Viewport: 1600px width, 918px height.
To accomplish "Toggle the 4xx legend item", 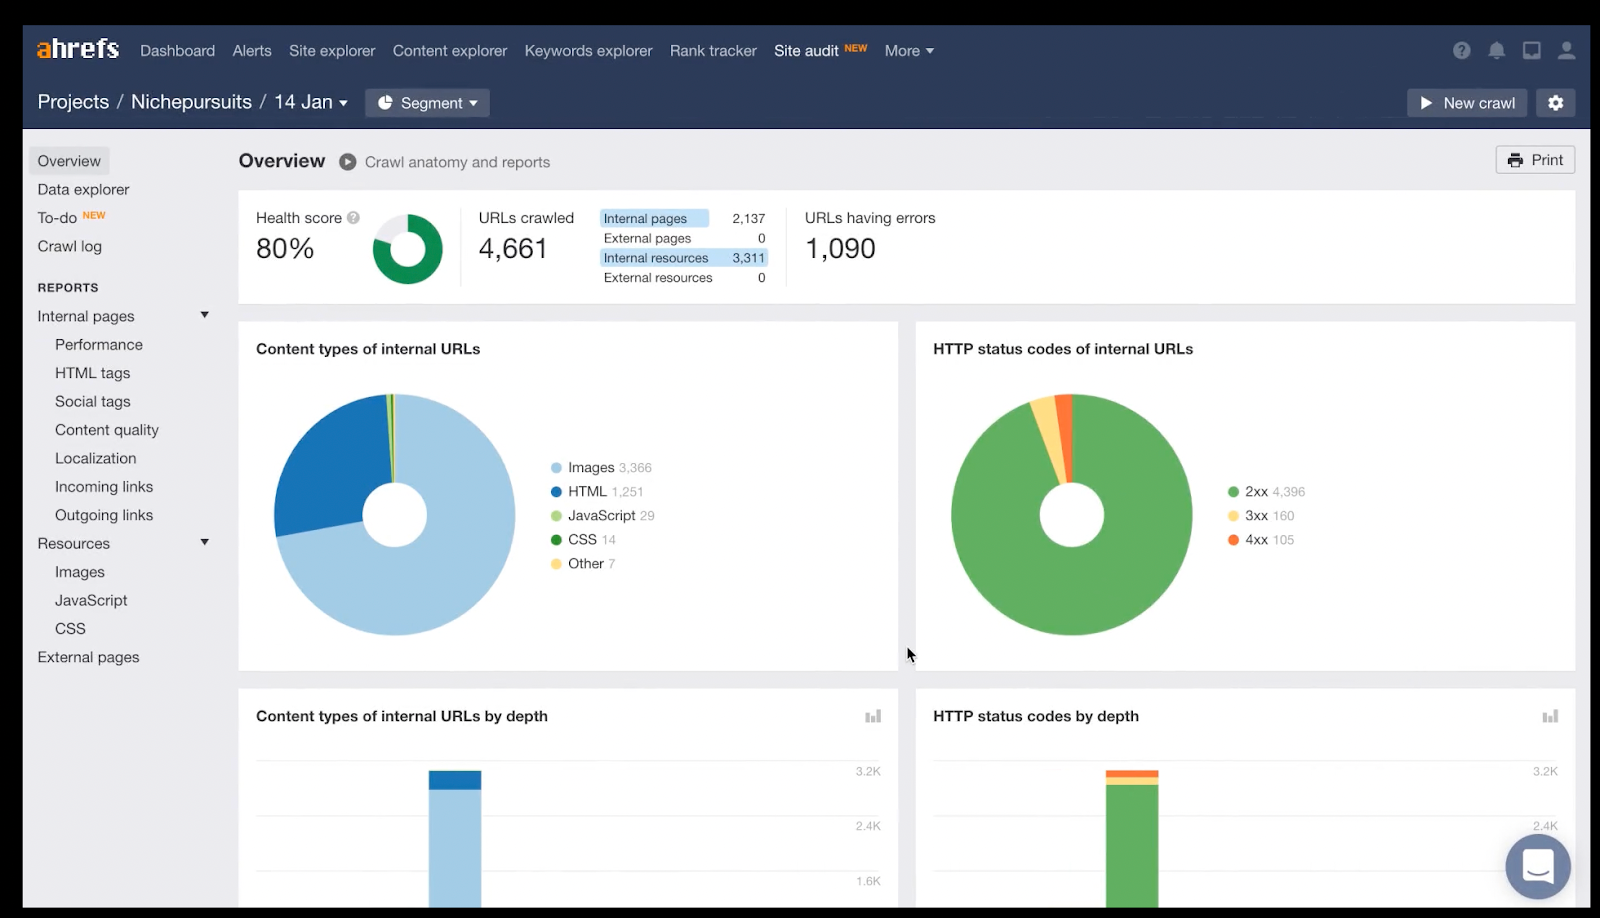I will (1256, 540).
